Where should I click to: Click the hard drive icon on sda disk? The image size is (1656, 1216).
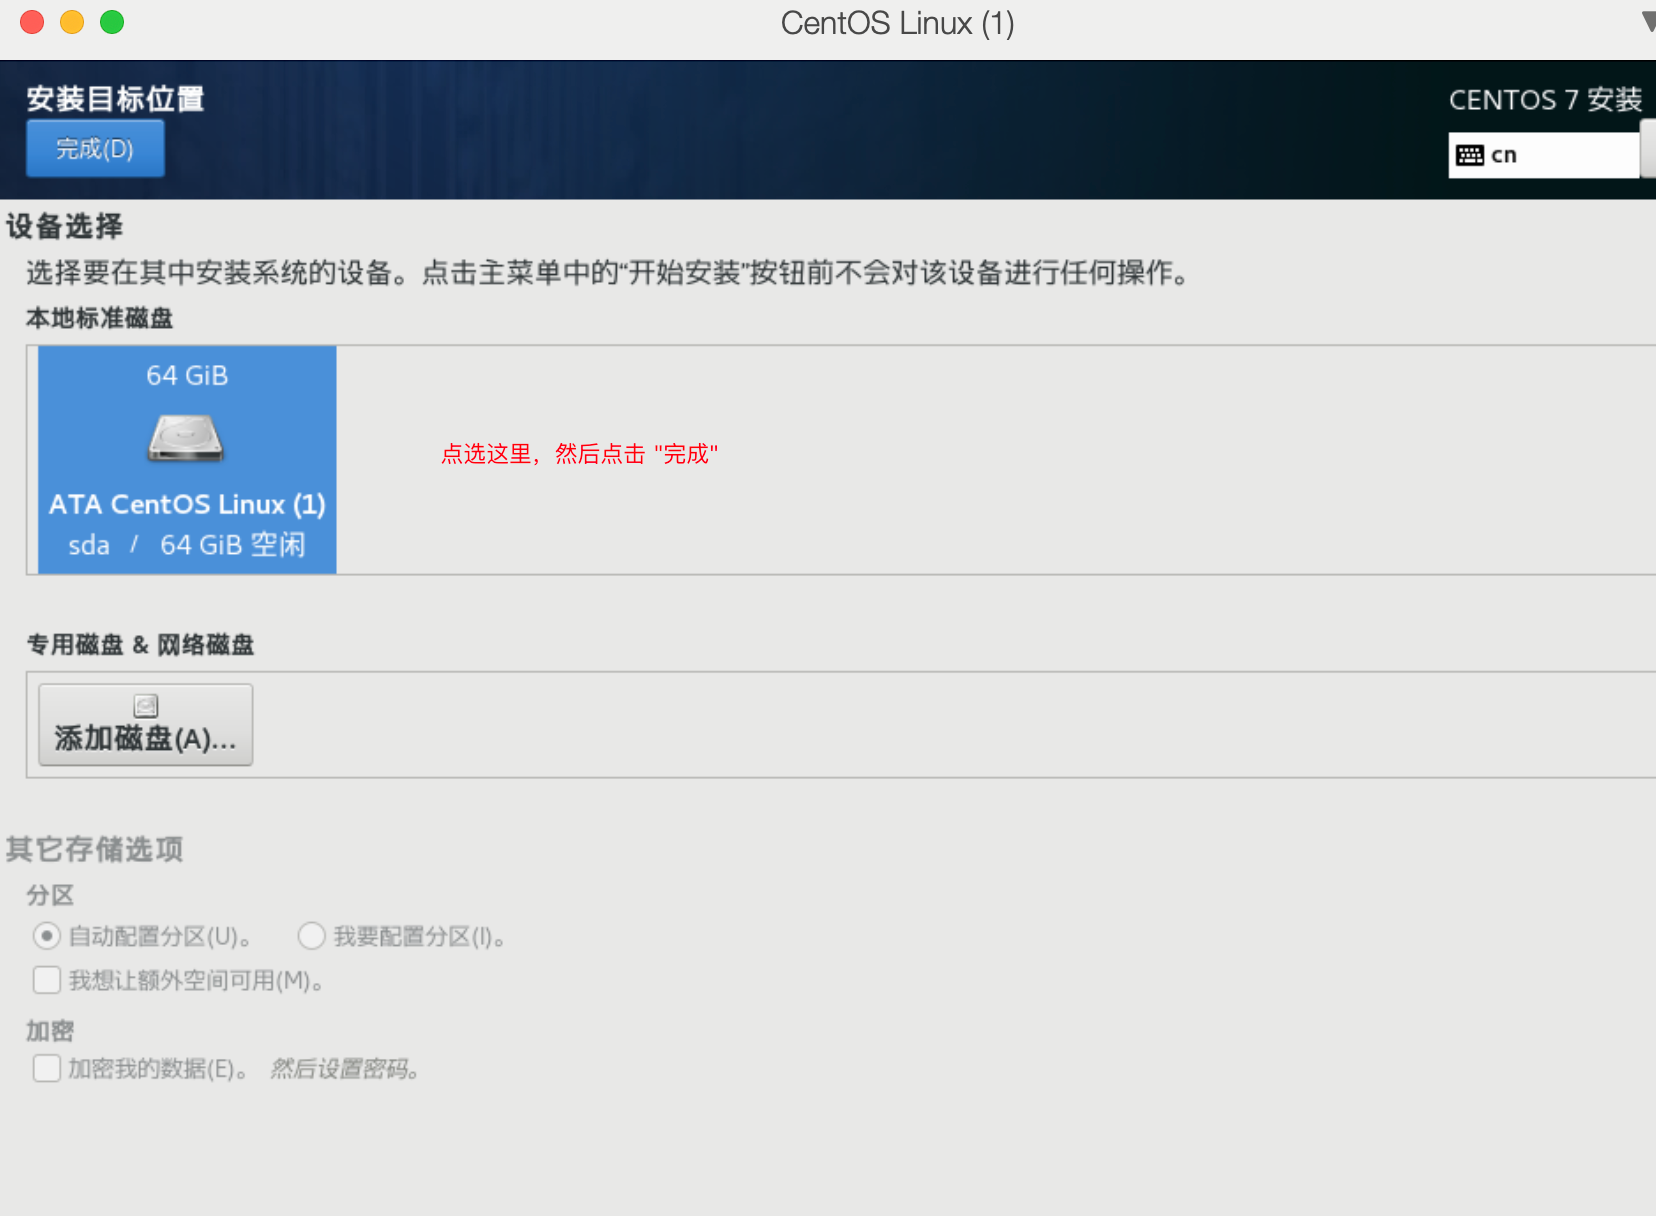tap(186, 438)
